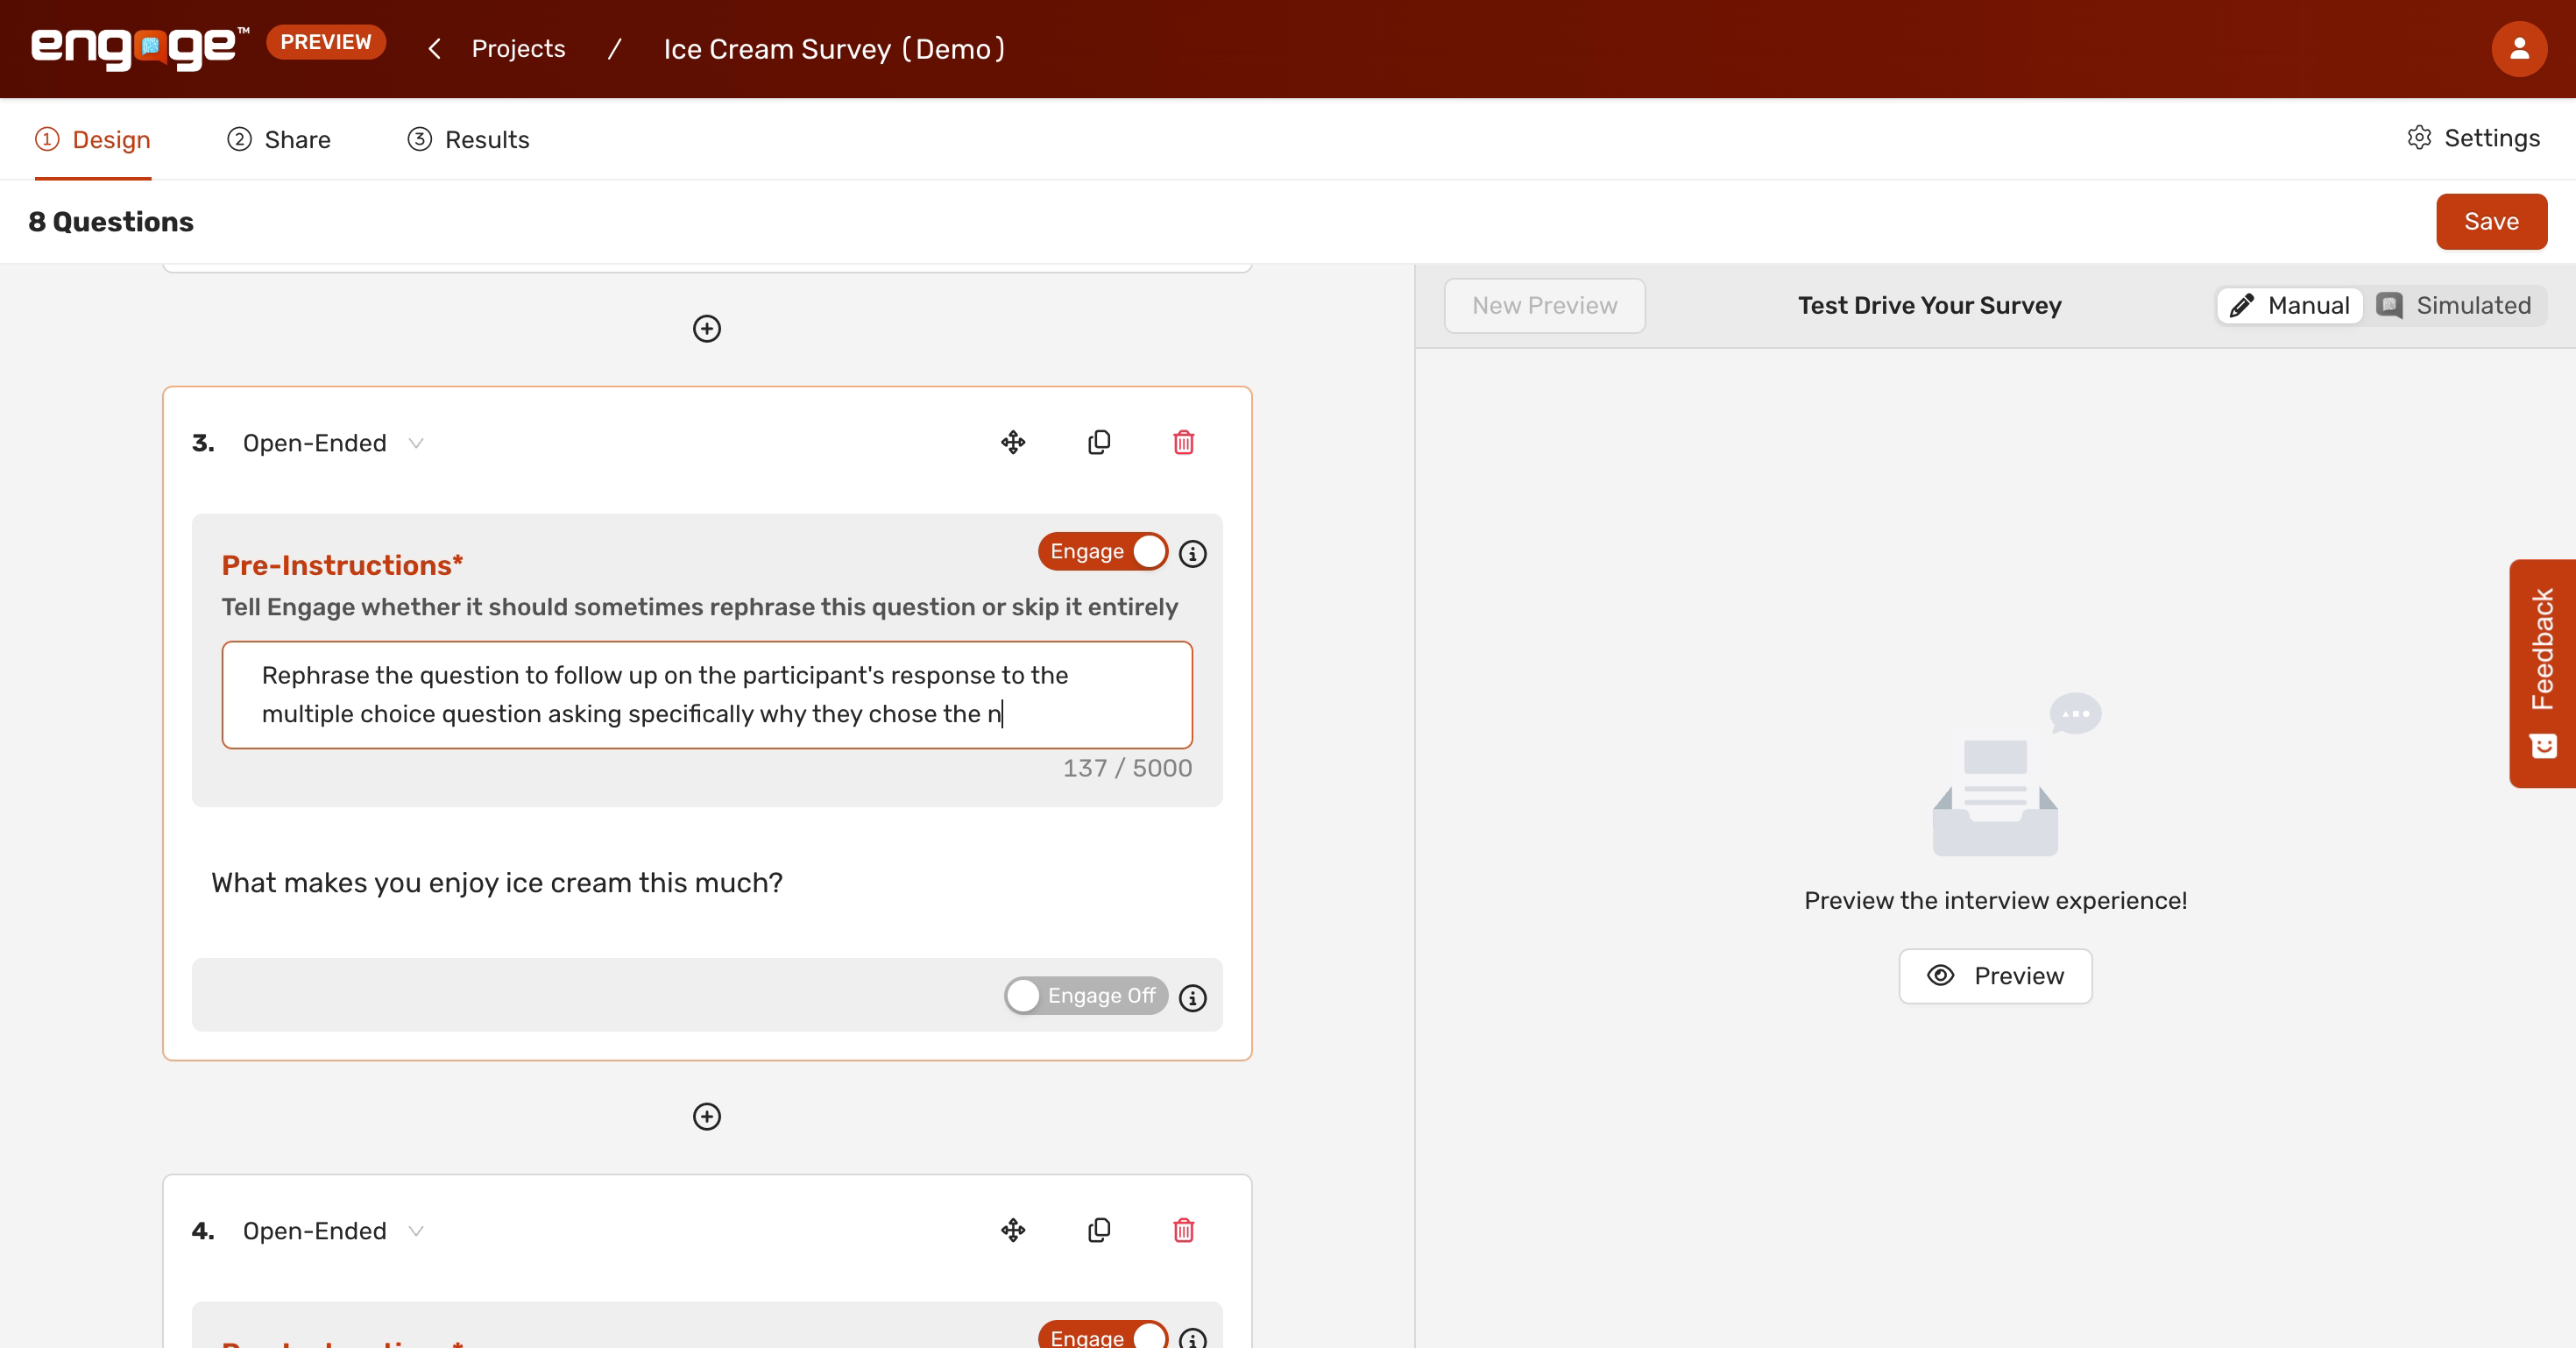Click the Engage logo

140,48
